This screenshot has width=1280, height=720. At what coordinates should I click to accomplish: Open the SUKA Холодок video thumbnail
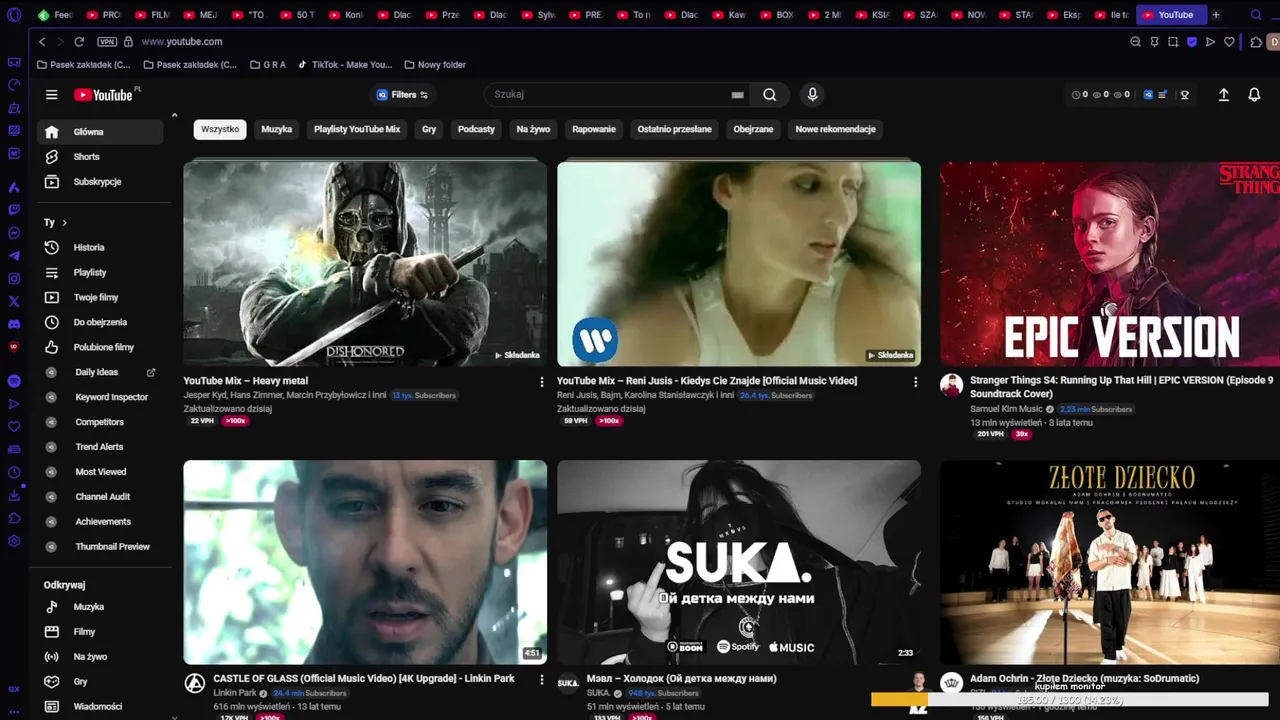739,562
